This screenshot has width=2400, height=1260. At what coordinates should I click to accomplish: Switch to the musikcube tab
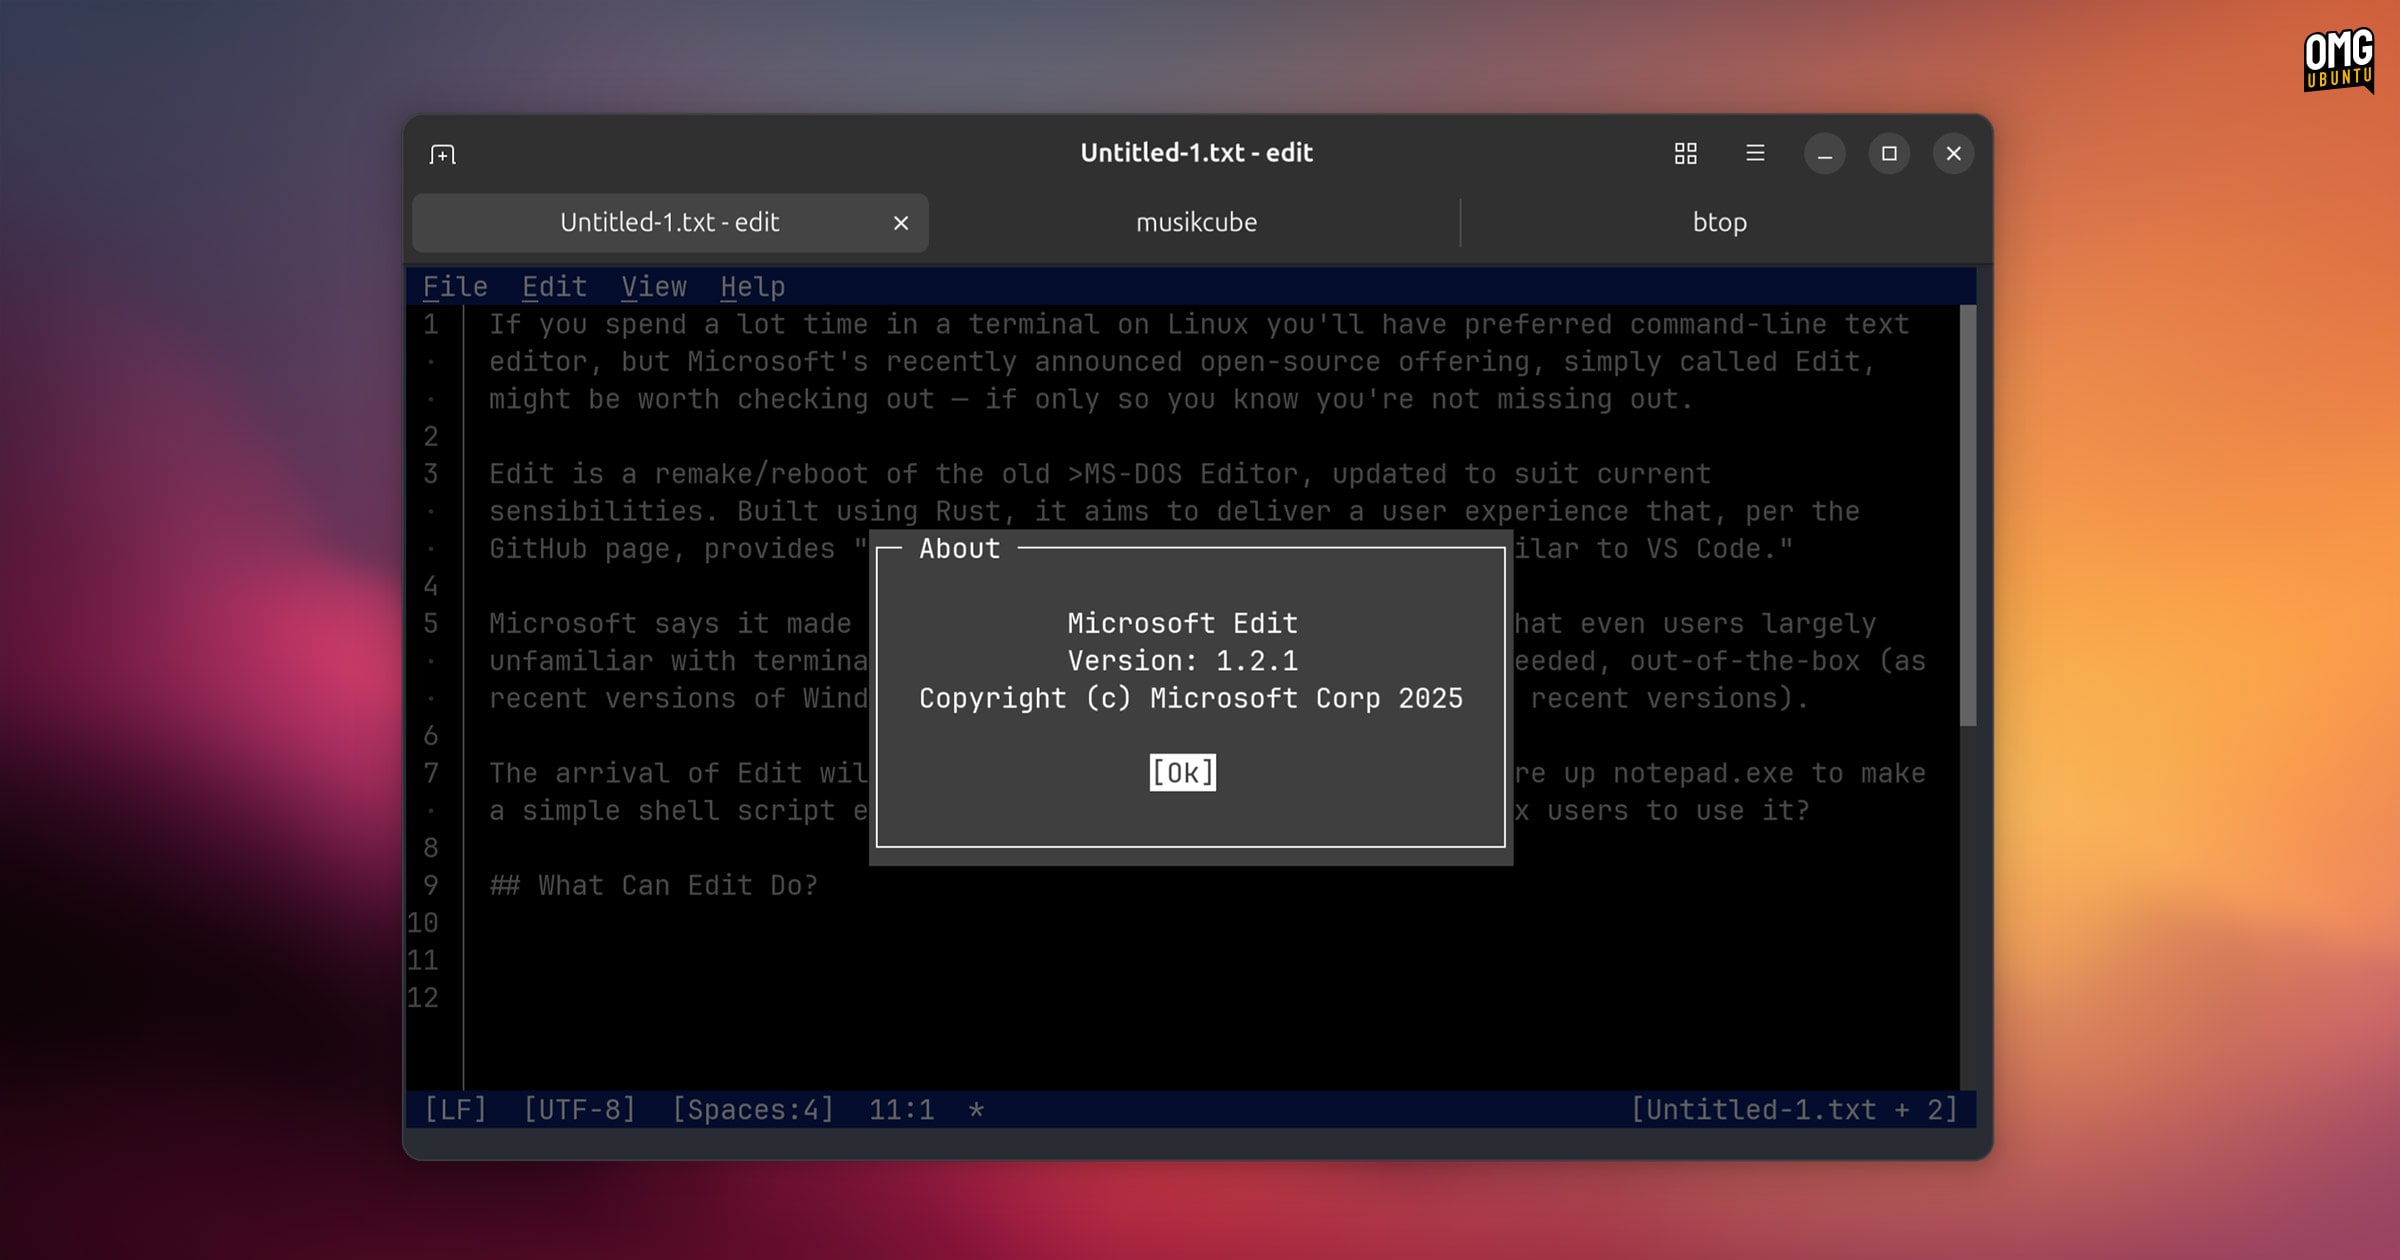coord(1195,222)
